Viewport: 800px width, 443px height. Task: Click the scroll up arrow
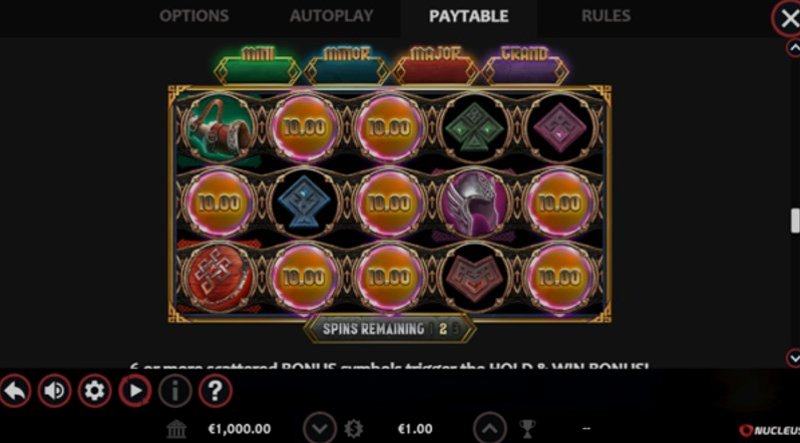pyautogui.click(x=794, y=48)
